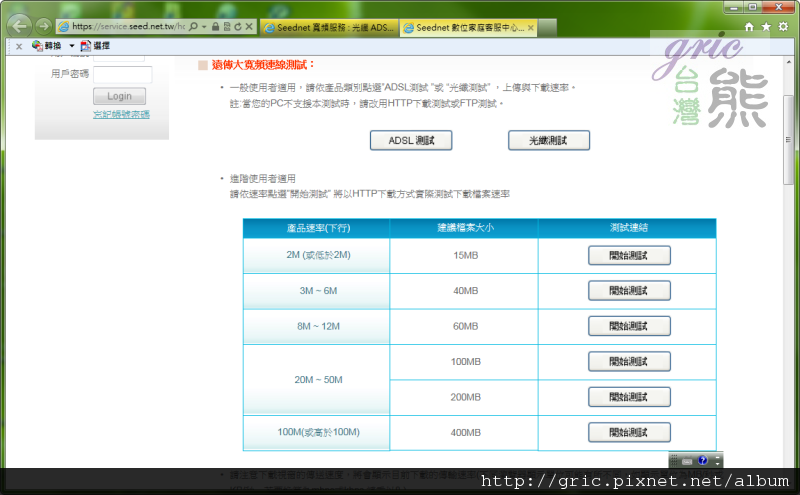Switch to the Seednet 寬頻服務 光纖 ADS tab
The width and height of the screenshot is (800, 495).
330,28
